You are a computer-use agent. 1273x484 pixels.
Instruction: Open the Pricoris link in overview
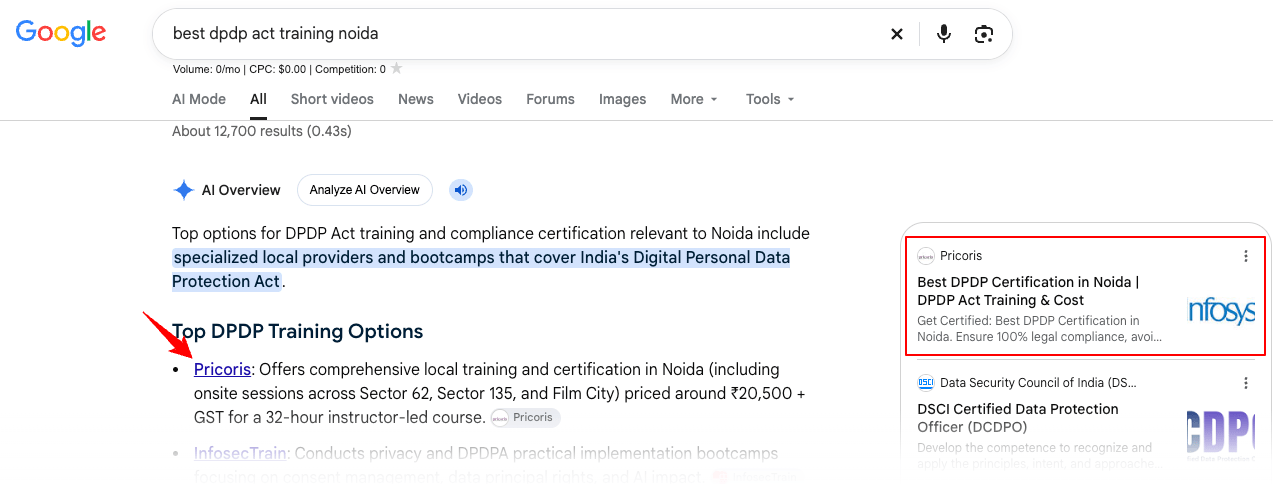[x=222, y=369]
